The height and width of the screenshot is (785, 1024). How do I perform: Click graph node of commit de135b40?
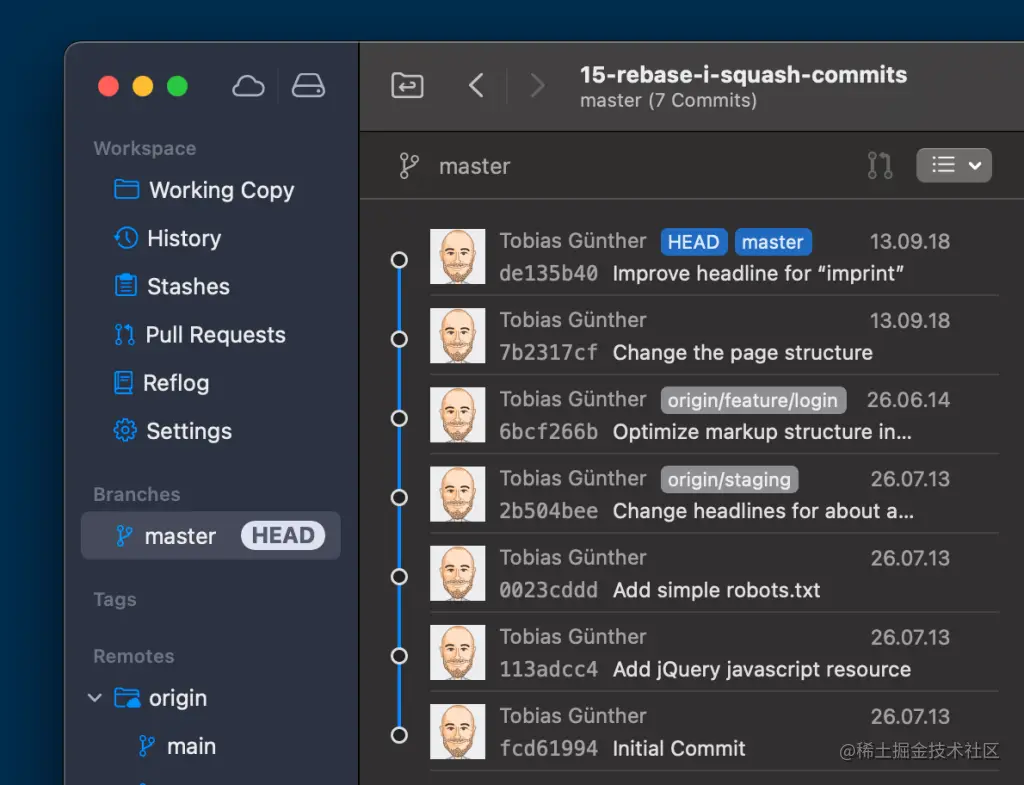(x=399, y=260)
